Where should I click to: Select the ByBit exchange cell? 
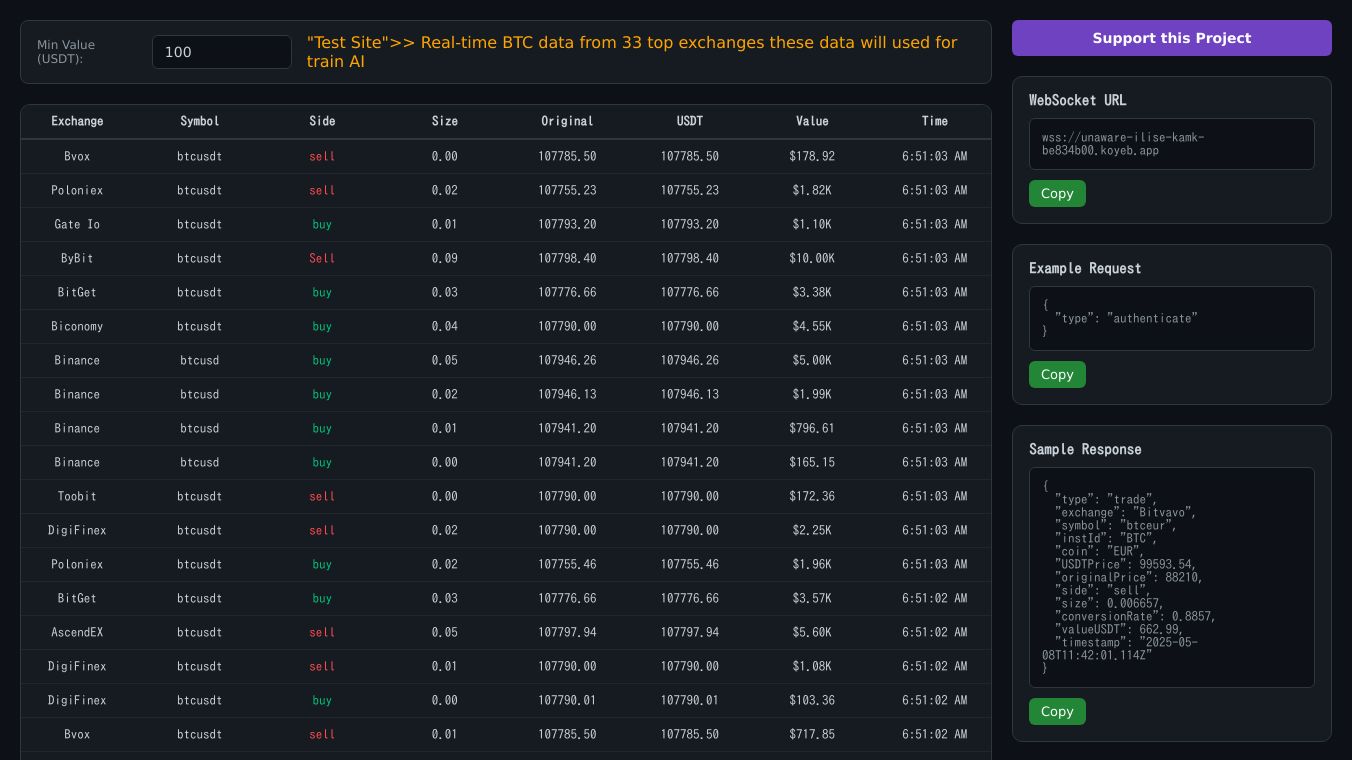[x=77, y=258]
